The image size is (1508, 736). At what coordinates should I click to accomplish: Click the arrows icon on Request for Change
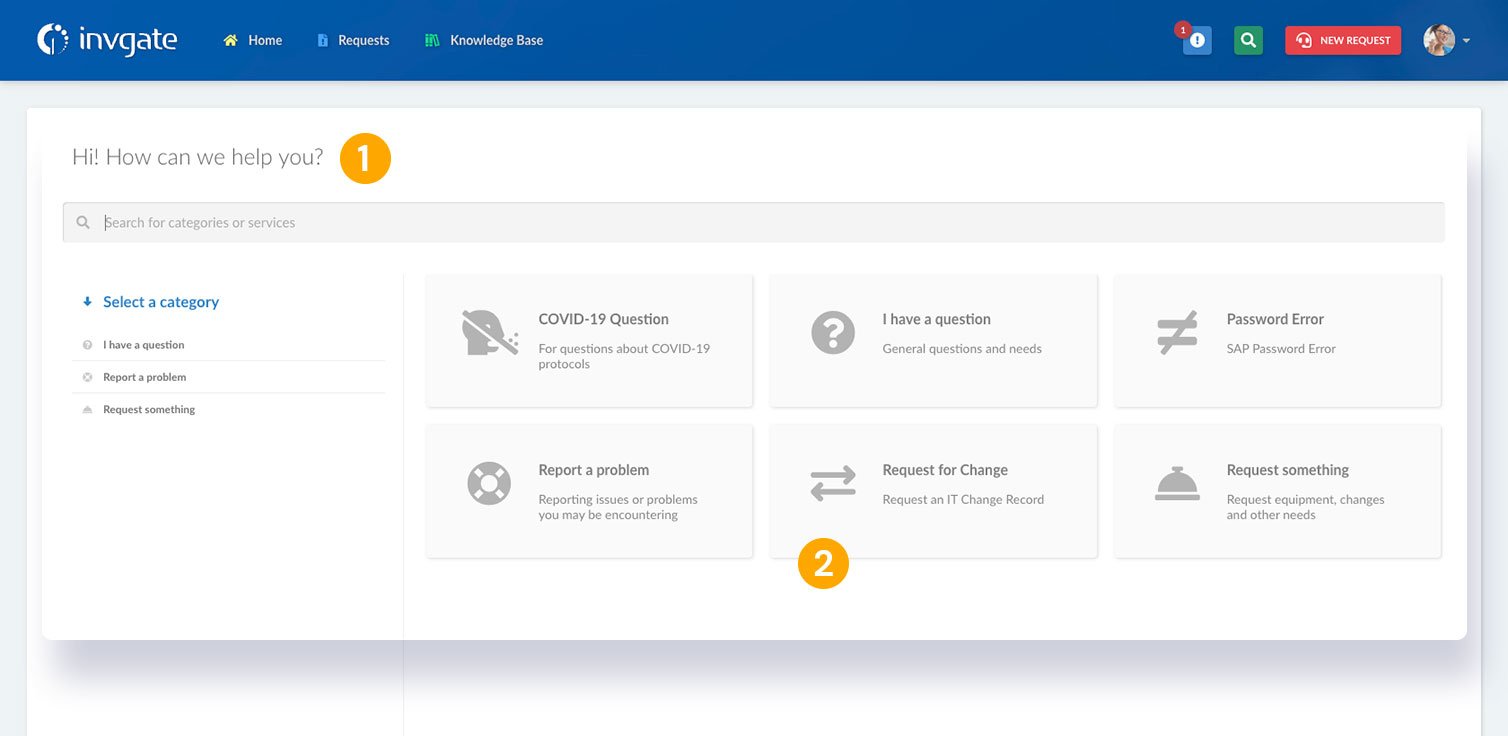pos(833,484)
